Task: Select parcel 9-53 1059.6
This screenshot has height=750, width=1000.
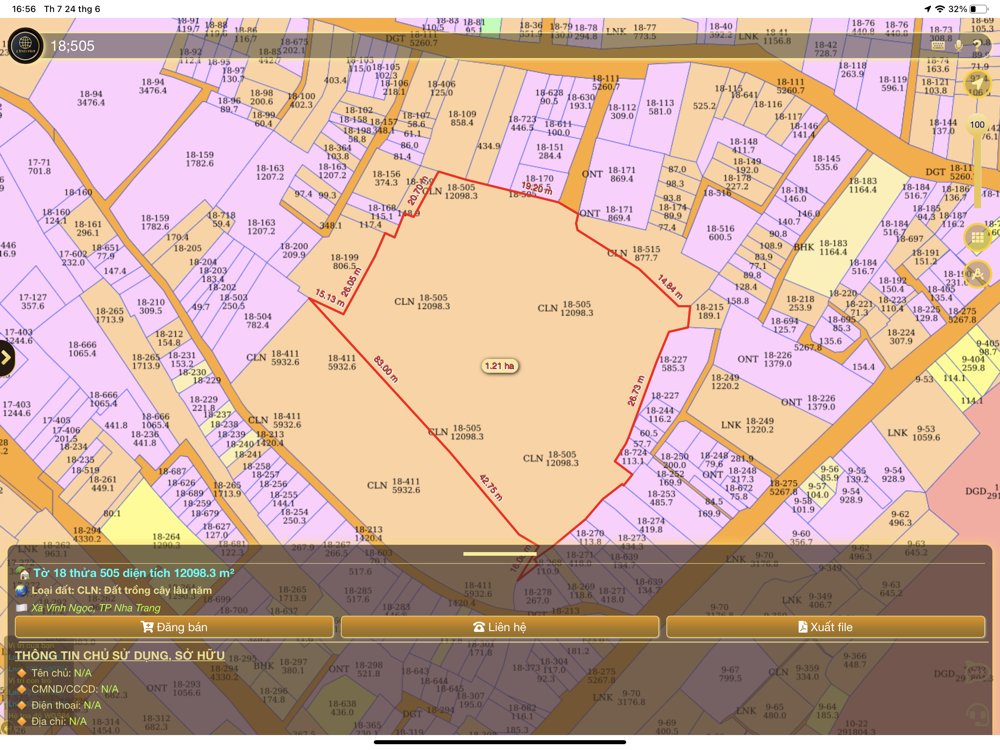Action: (926, 433)
